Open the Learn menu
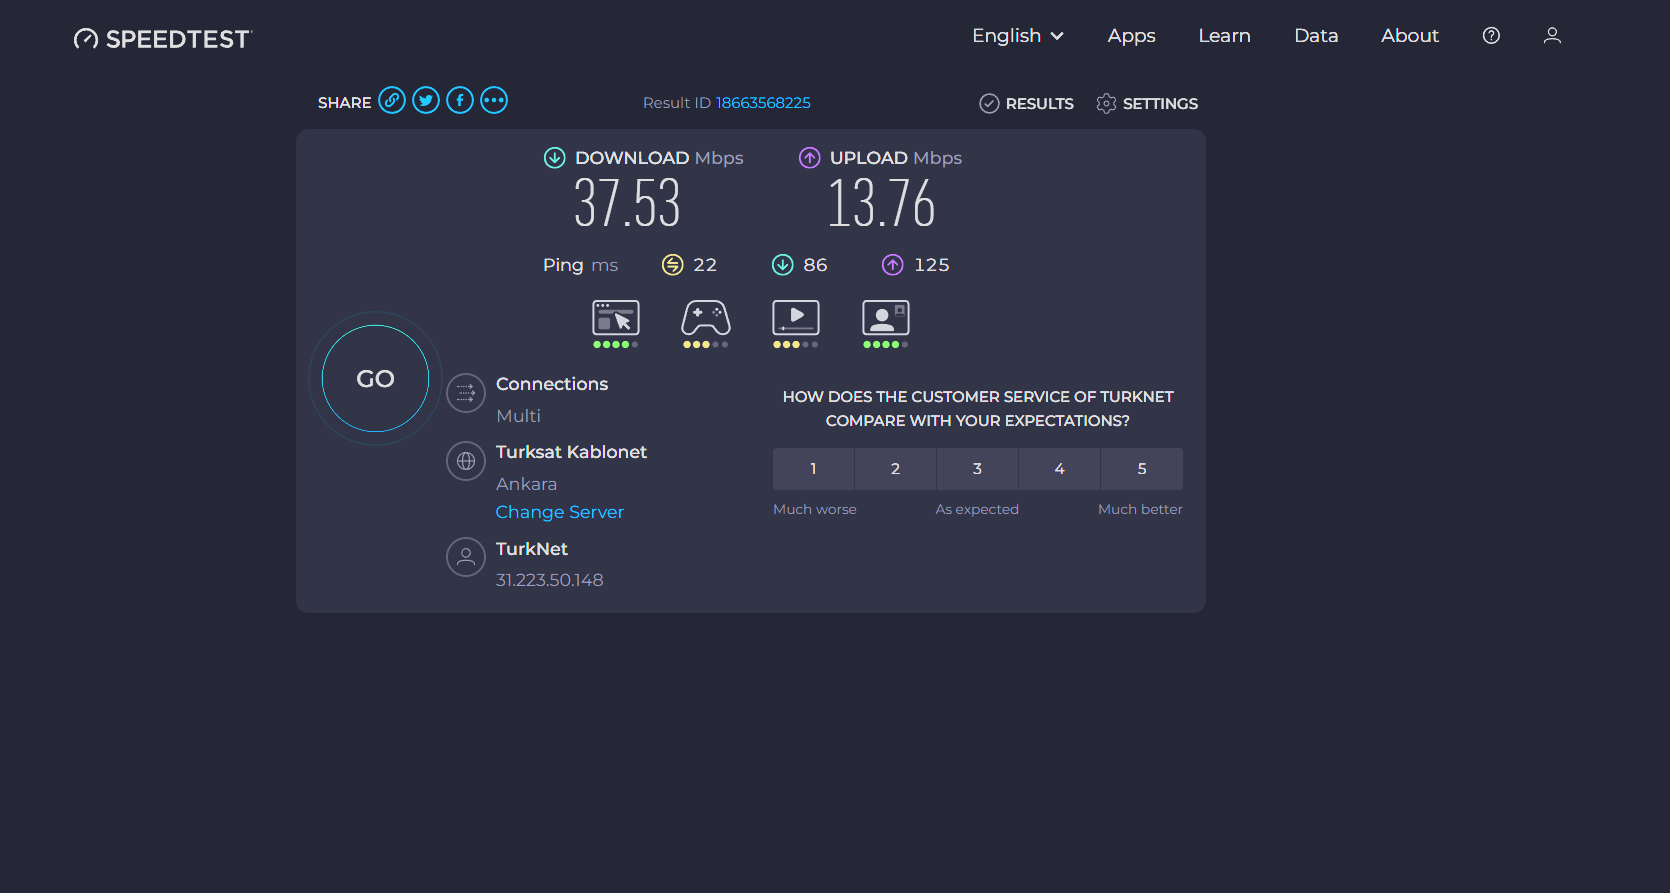This screenshot has height=893, width=1670. 1225,36
